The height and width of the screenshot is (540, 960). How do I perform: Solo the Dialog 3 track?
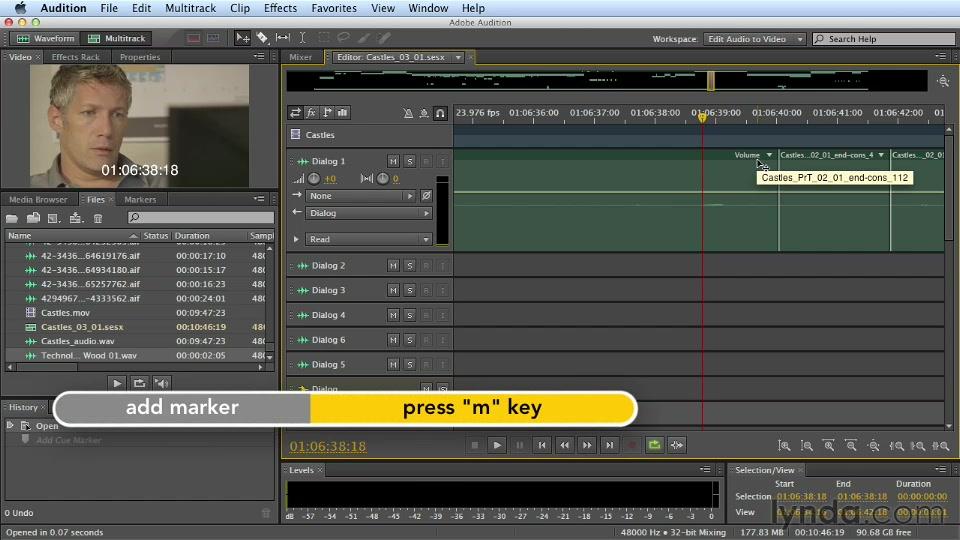pyautogui.click(x=410, y=290)
